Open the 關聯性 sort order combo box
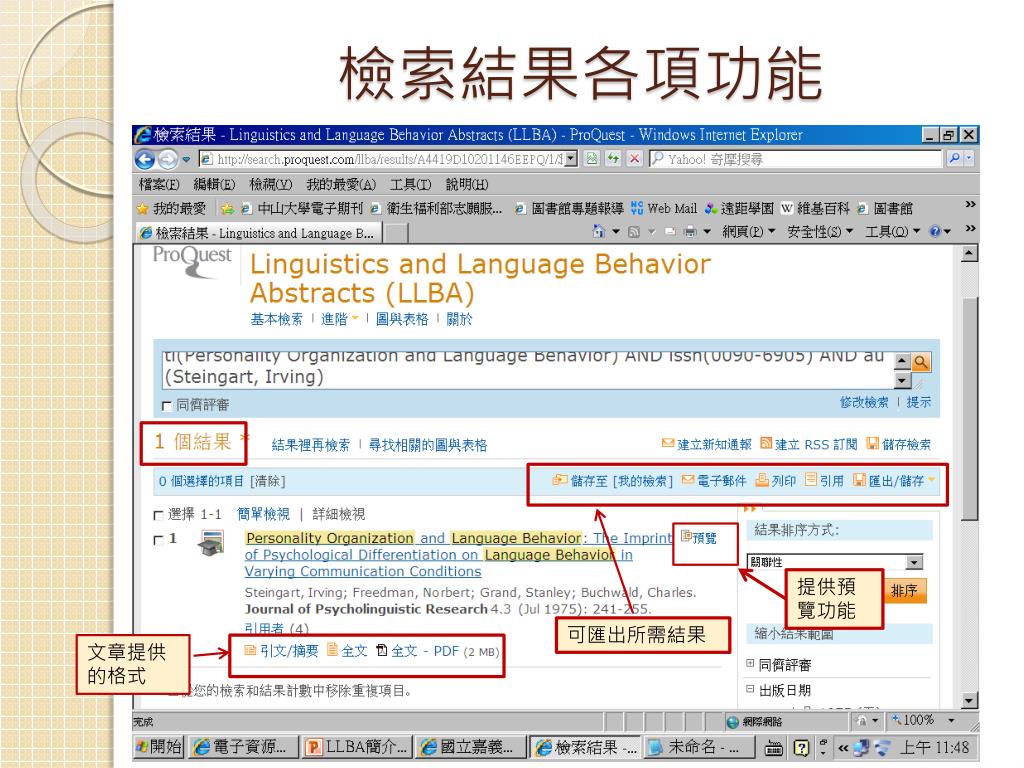 pos(835,562)
